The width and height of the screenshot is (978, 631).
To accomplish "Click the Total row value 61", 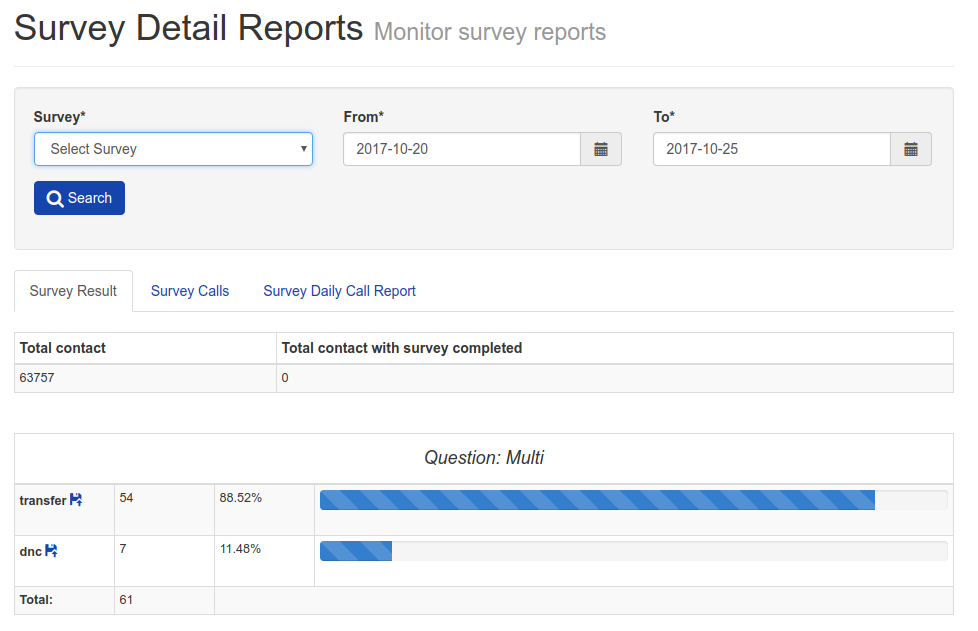I will point(126,600).
